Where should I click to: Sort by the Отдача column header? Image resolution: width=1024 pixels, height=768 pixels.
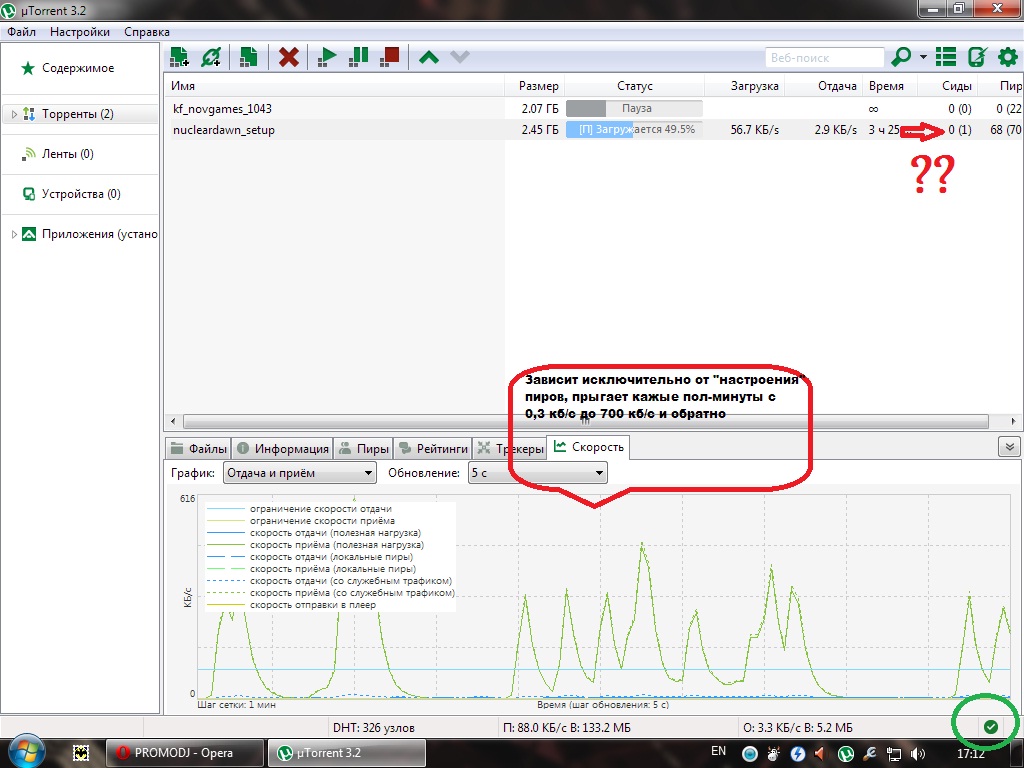[x=824, y=86]
